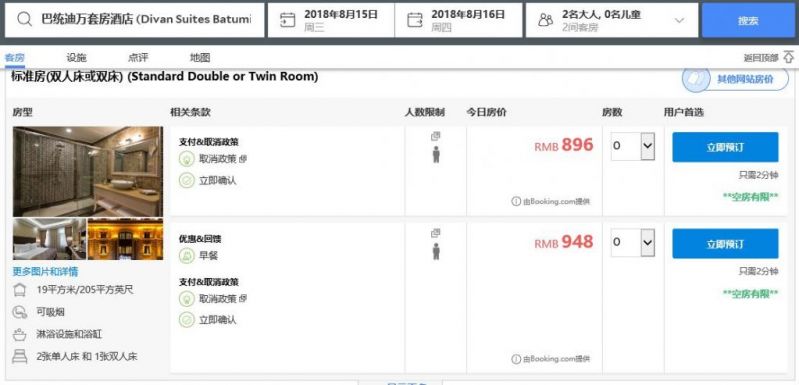Open the 地图 tab
This screenshot has width=799, height=385.
click(200, 58)
